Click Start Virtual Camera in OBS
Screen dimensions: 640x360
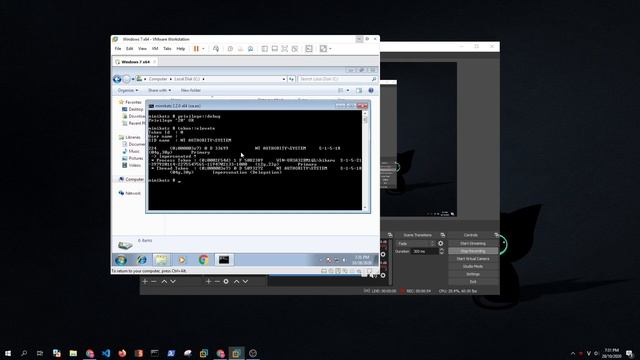[x=473, y=259]
